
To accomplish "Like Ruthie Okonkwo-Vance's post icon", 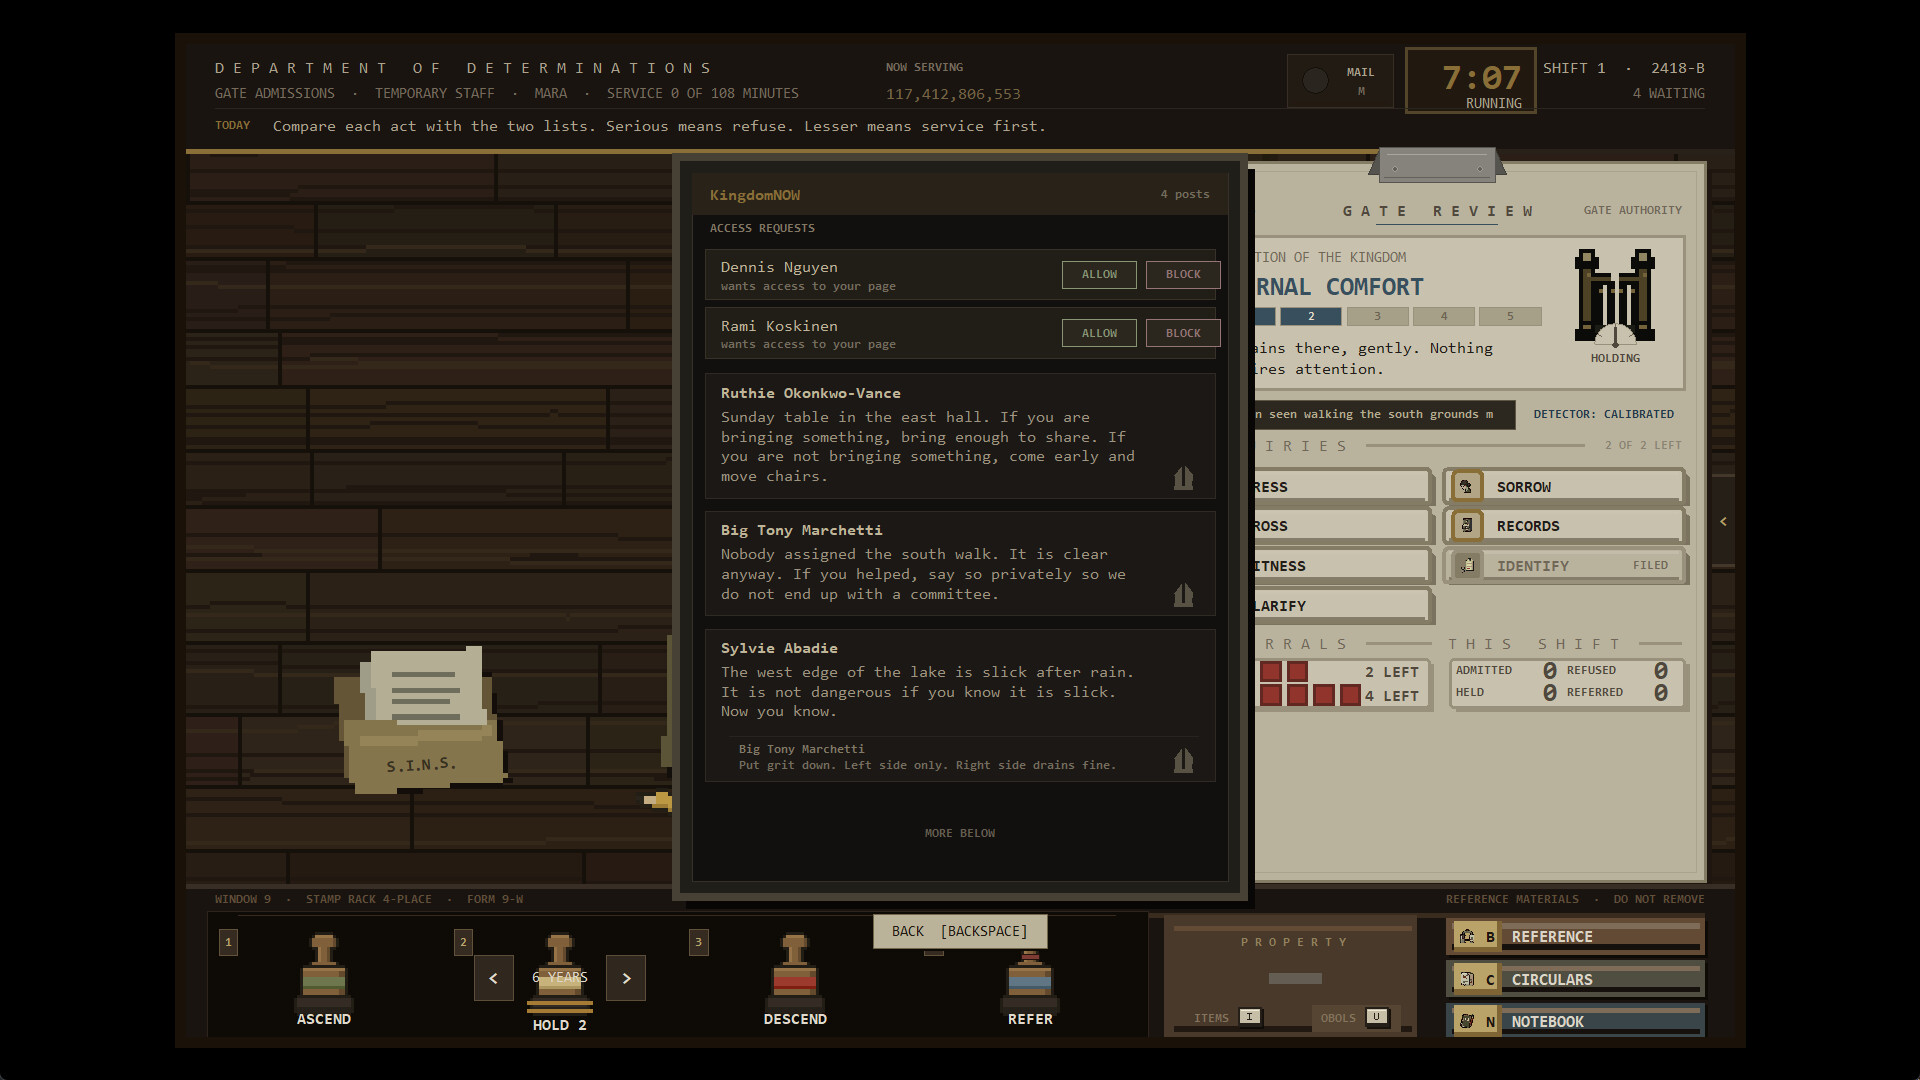I will [x=1183, y=478].
